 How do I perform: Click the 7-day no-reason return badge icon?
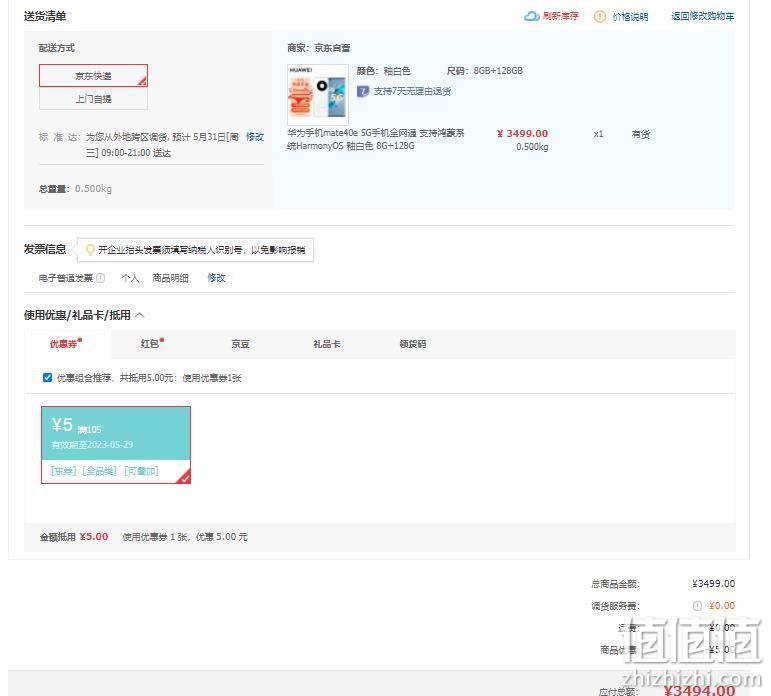(363, 91)
